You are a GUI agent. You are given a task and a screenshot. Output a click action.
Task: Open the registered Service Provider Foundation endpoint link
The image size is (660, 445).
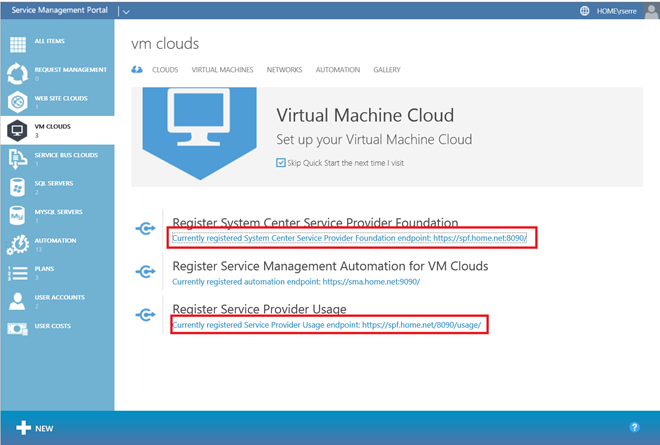point(349,238)
